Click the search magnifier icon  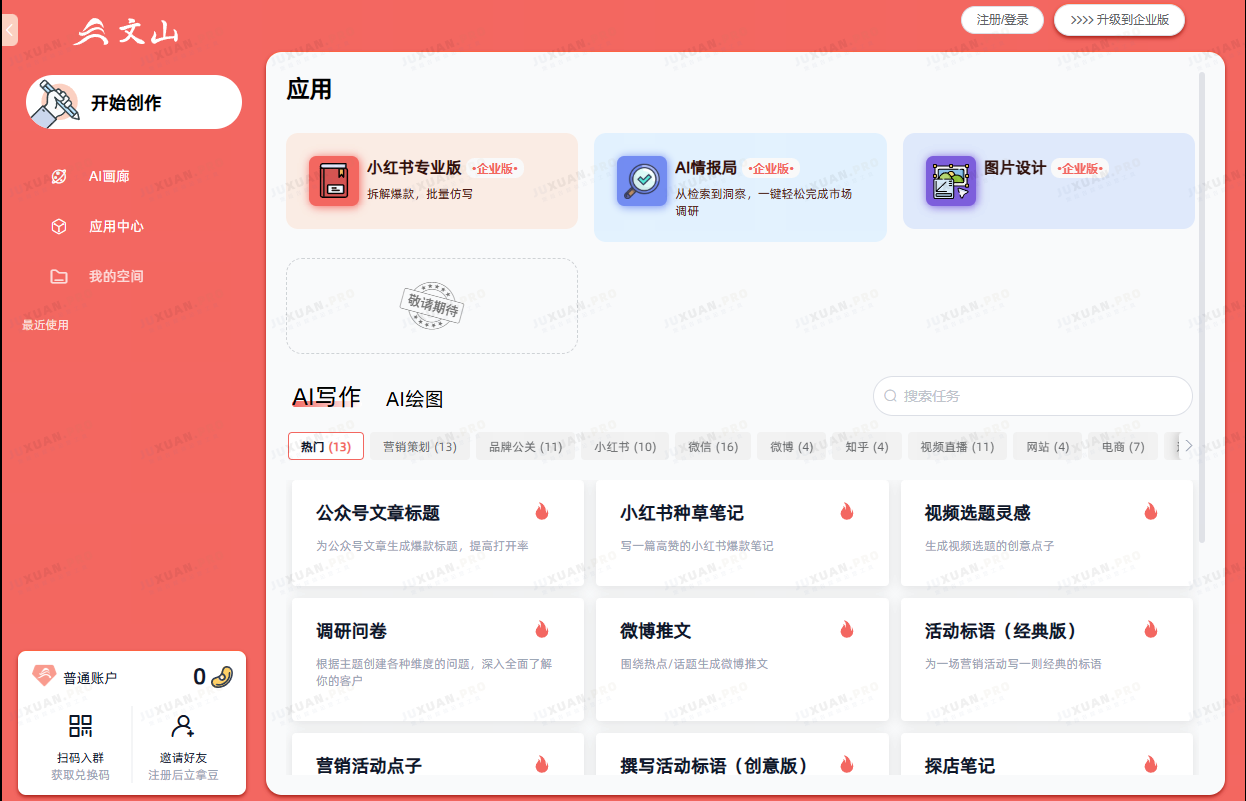[x=891, y=396]
